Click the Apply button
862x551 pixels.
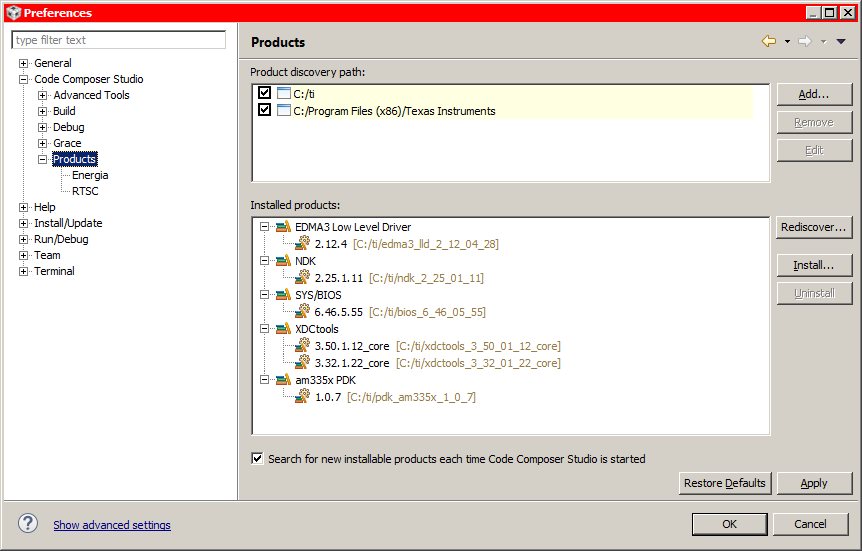814,483
